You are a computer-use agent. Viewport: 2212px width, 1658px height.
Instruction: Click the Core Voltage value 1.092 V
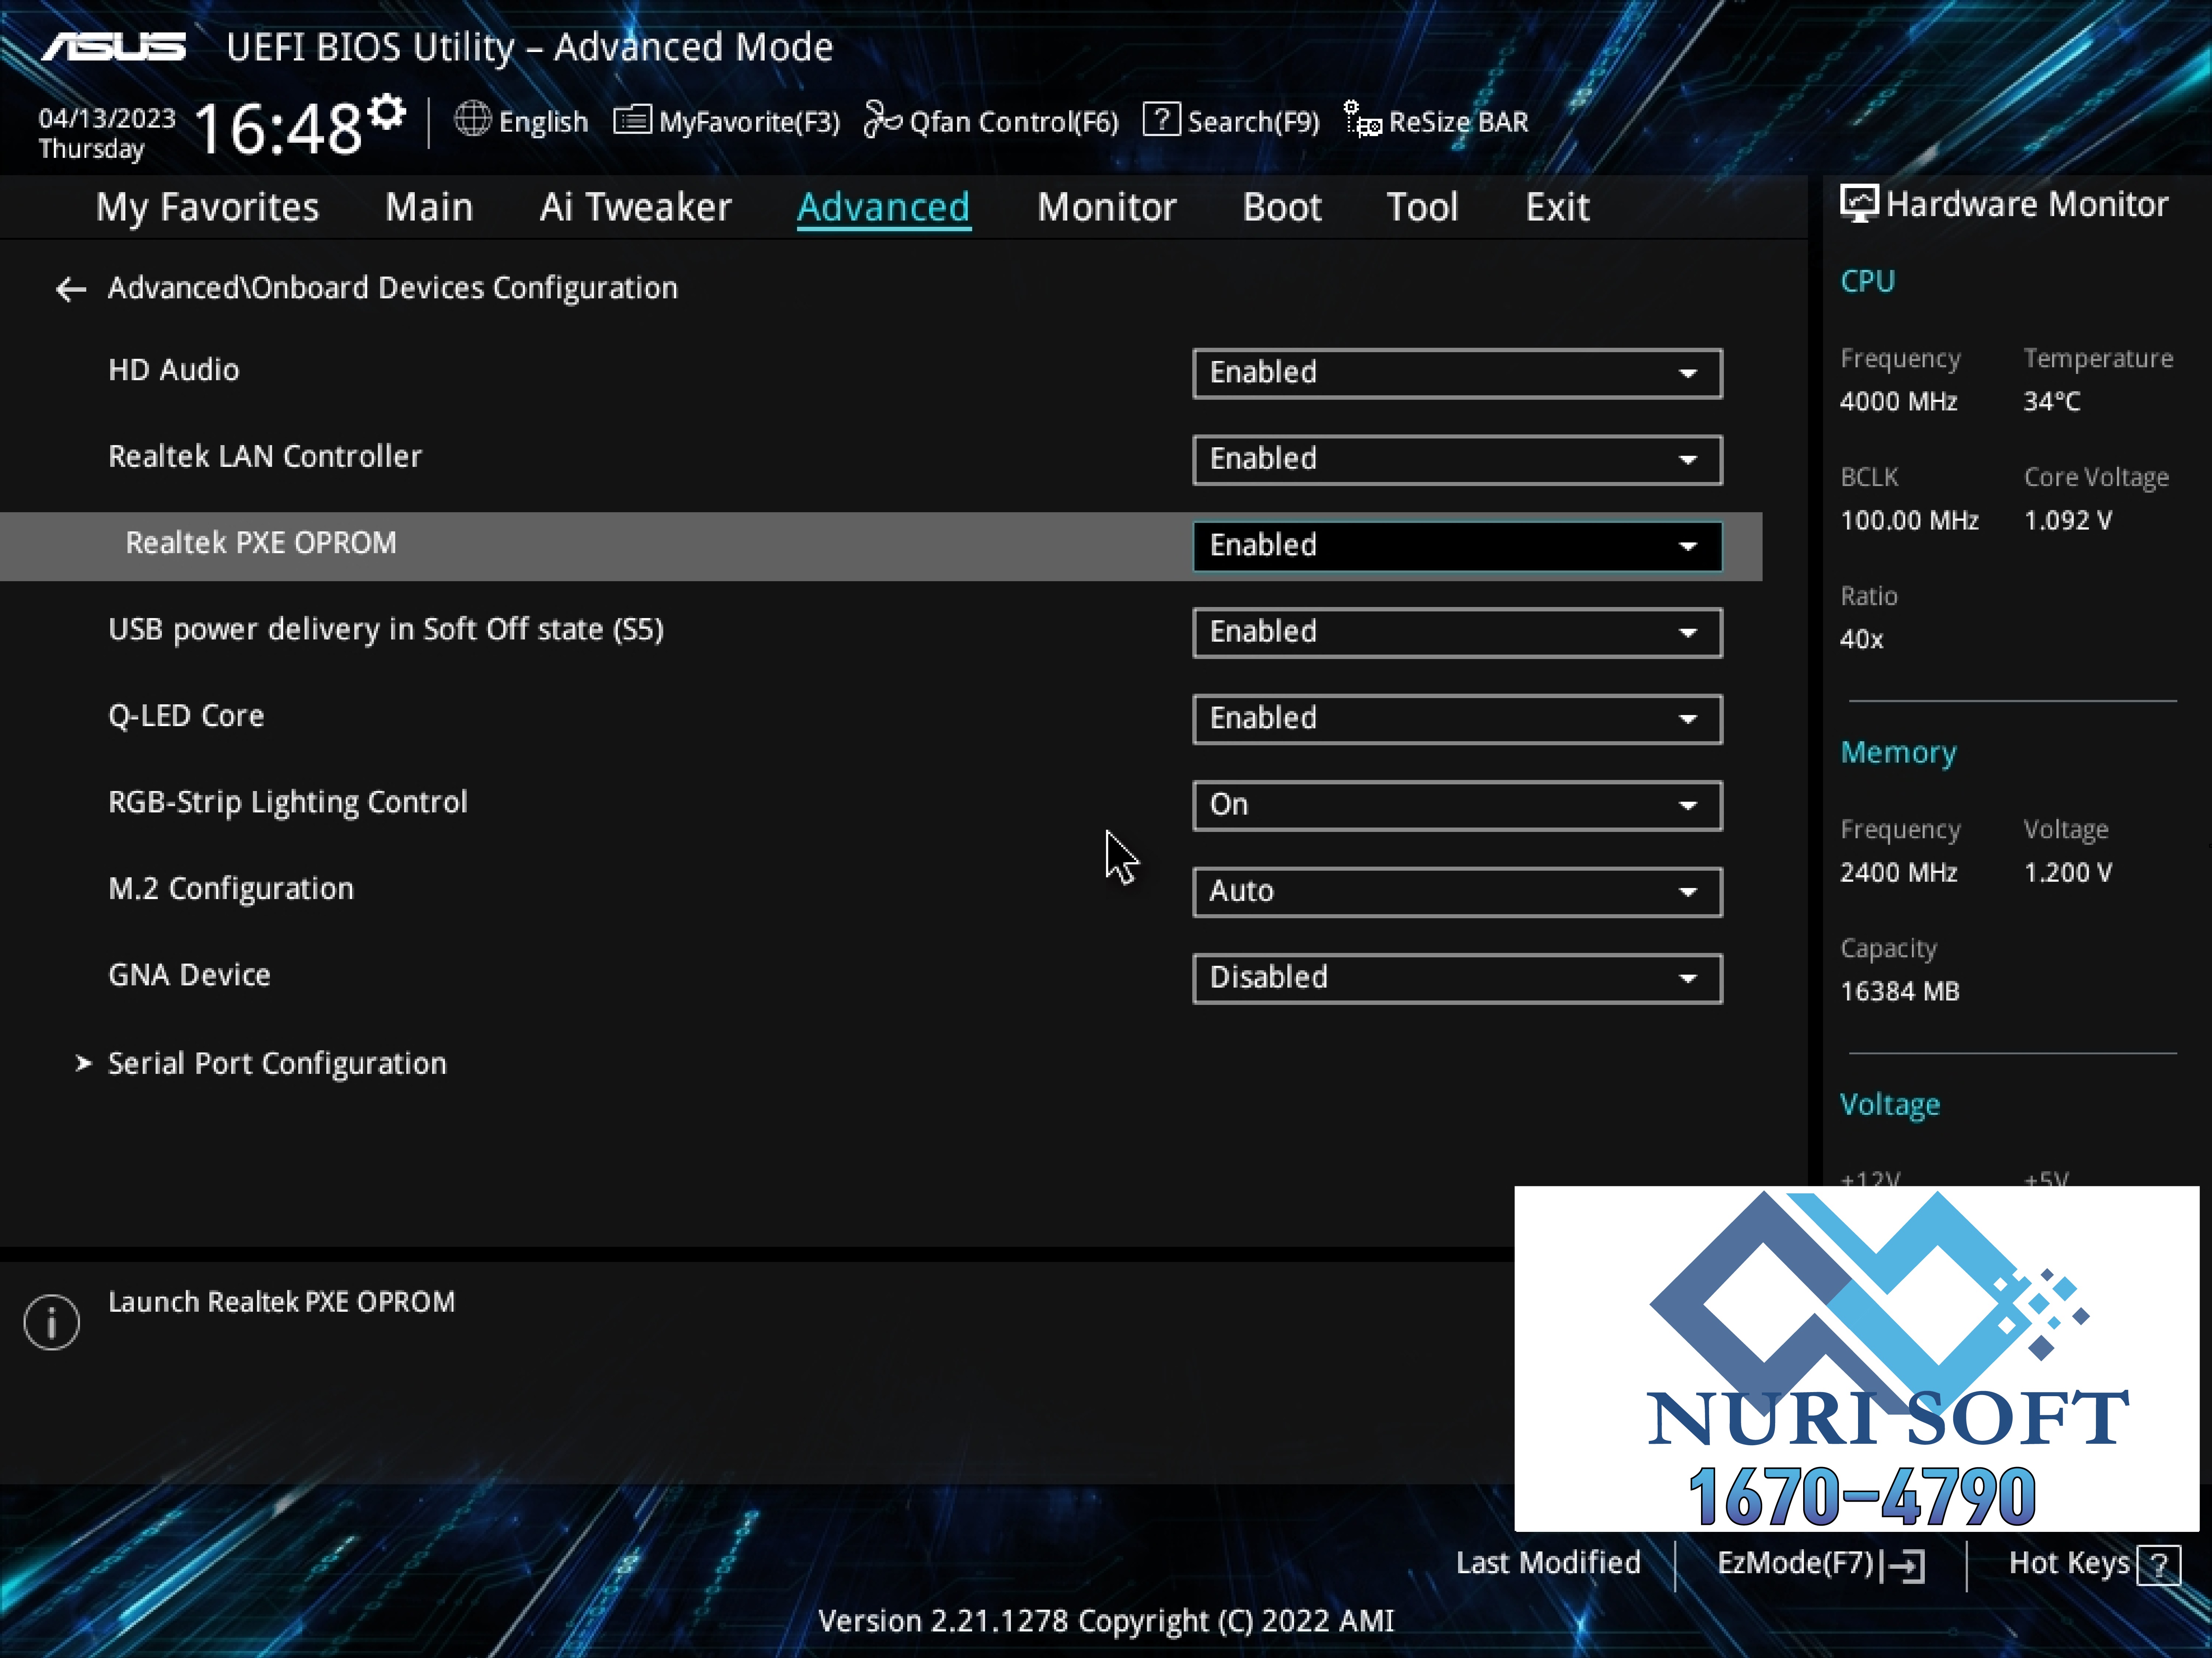(x=2068, y=521)
